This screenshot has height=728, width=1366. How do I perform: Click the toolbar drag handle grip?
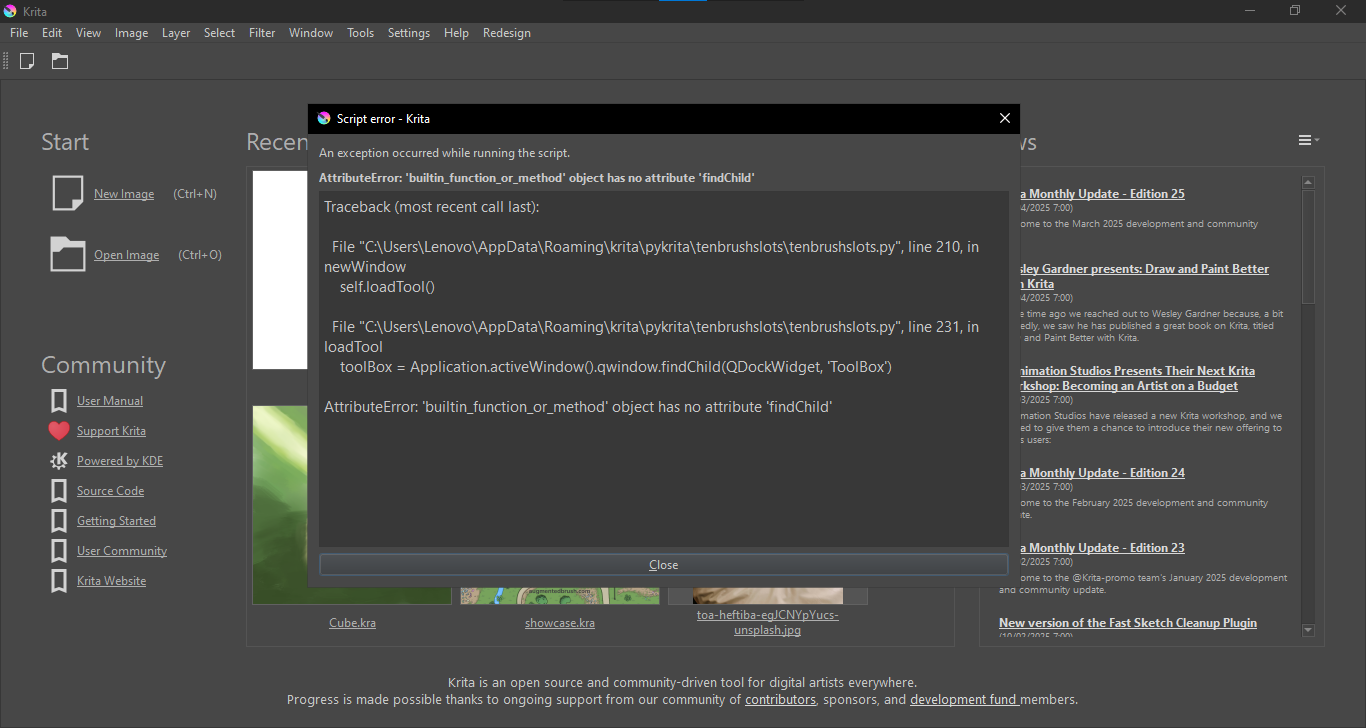pos(6,61)
